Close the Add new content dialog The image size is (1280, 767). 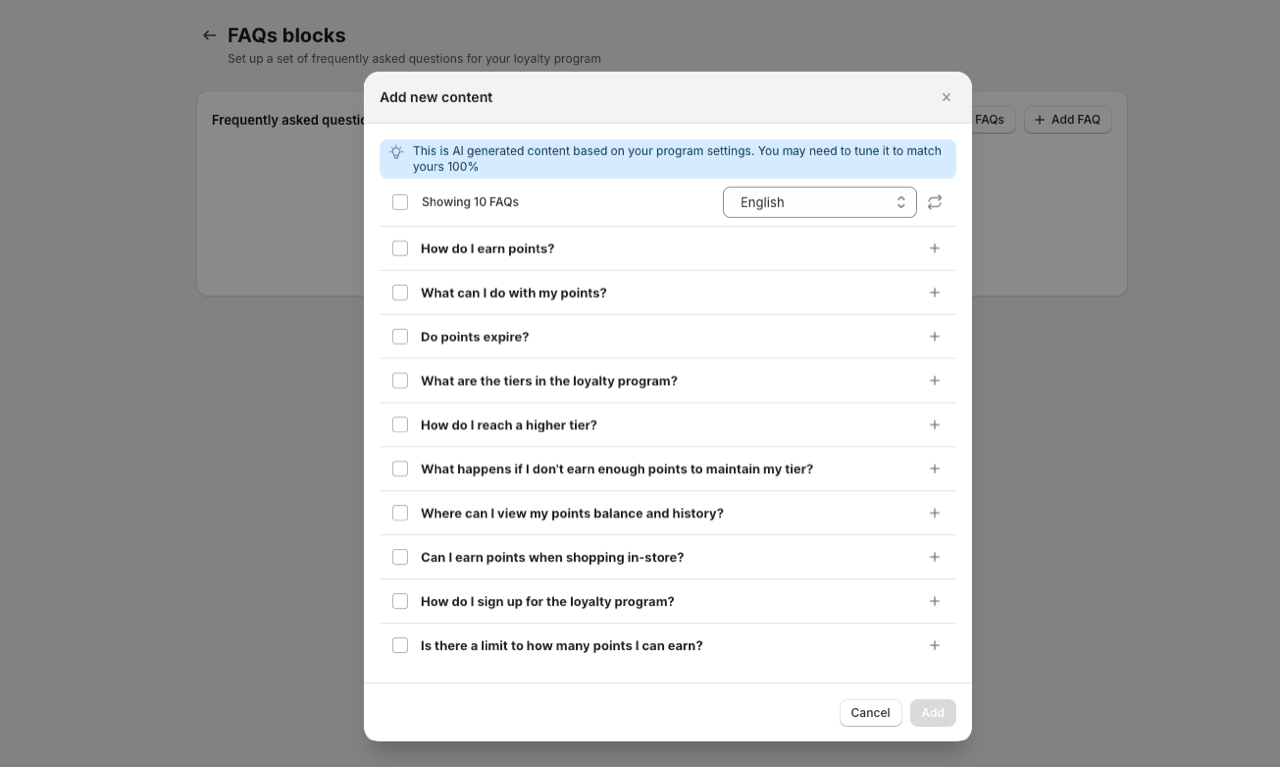[946, 97]
